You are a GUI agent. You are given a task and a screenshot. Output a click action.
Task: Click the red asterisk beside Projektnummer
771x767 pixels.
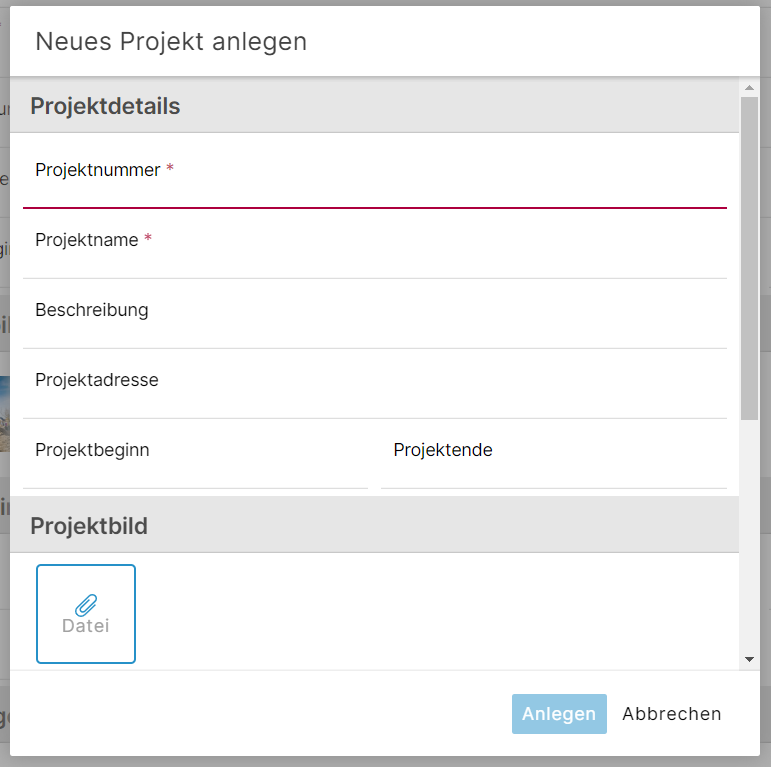pyautogui.click(x=170, y=168)
